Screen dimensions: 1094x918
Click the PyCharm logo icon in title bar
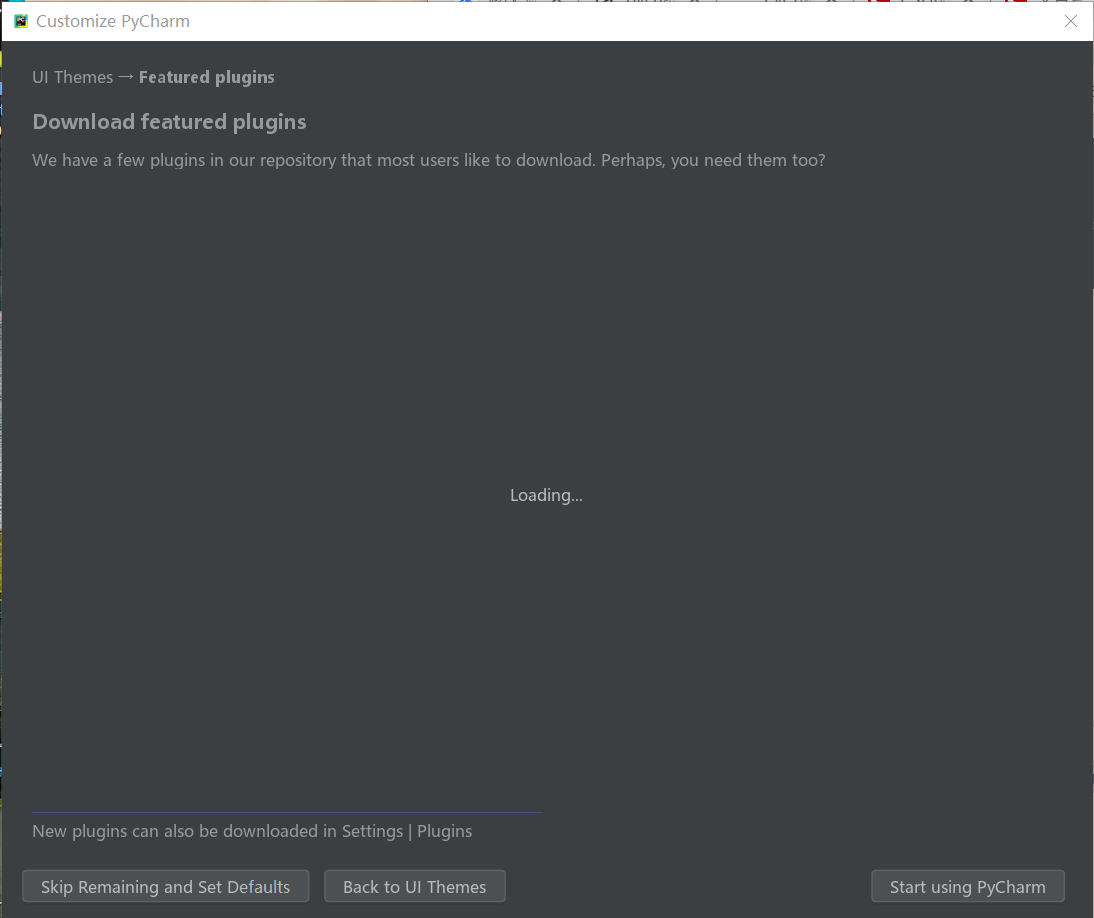(x=21, y=21)
